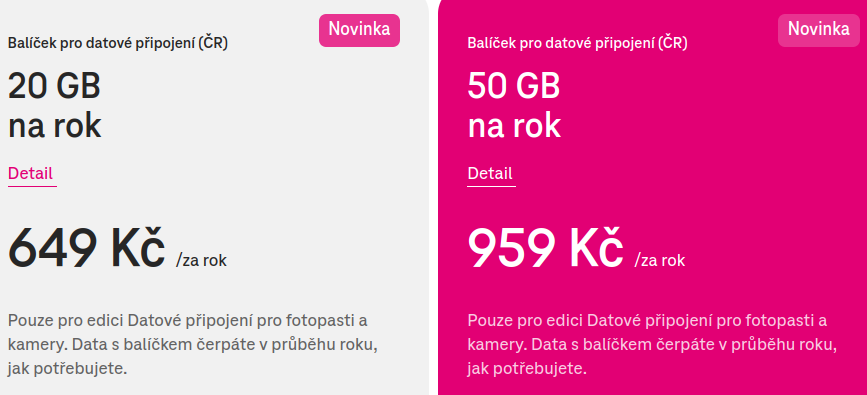Select the 20 GB heading text

click(54, 87)
